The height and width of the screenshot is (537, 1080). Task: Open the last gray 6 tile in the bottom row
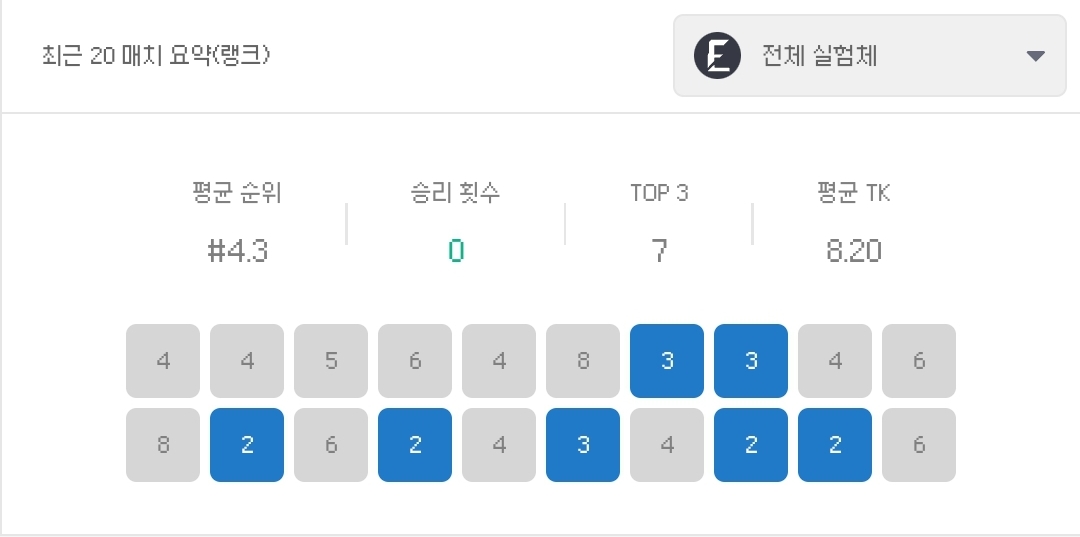click(x=919, y=445)
